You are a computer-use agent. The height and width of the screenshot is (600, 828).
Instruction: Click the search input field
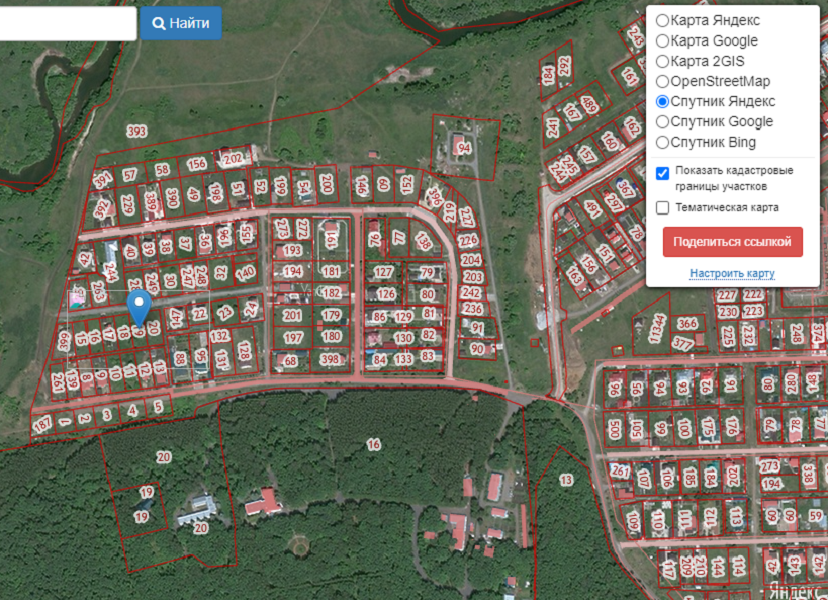[x=66, y=23]
